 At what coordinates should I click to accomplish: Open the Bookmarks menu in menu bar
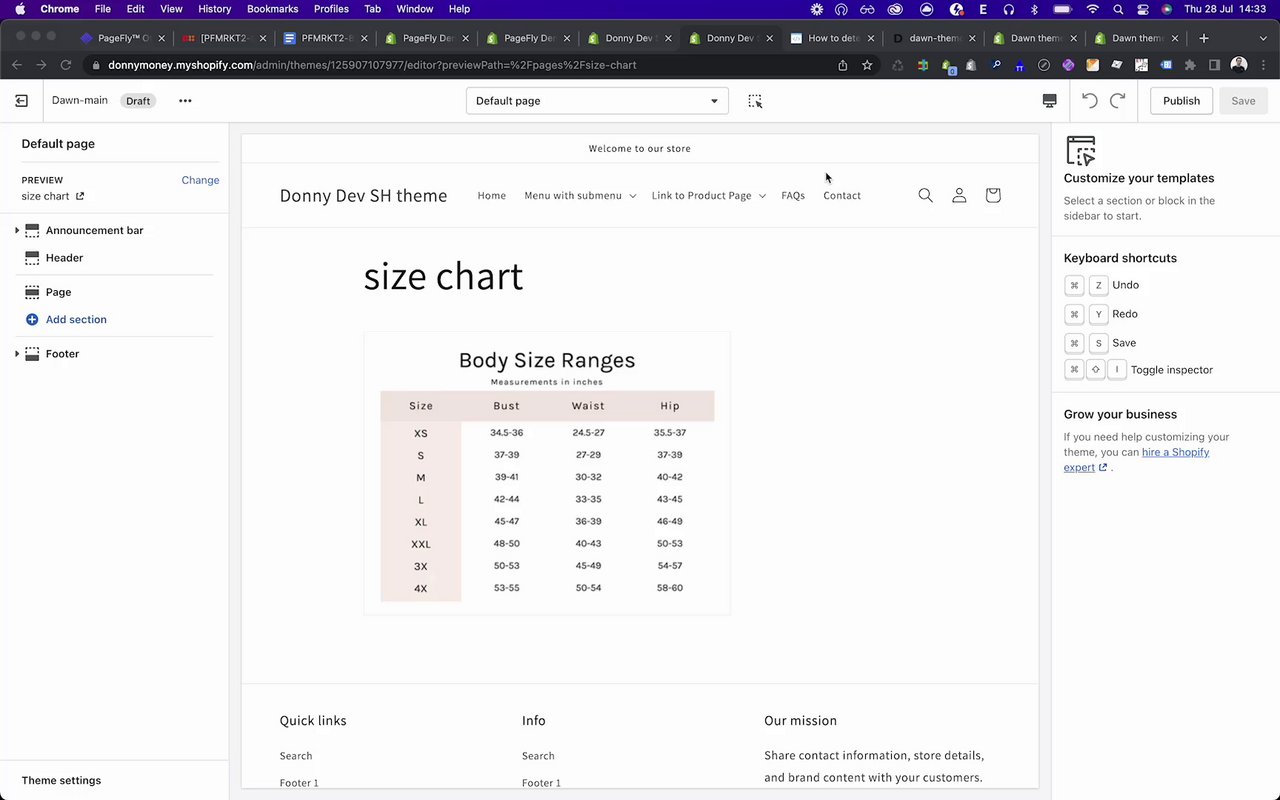tap(272, 9)
